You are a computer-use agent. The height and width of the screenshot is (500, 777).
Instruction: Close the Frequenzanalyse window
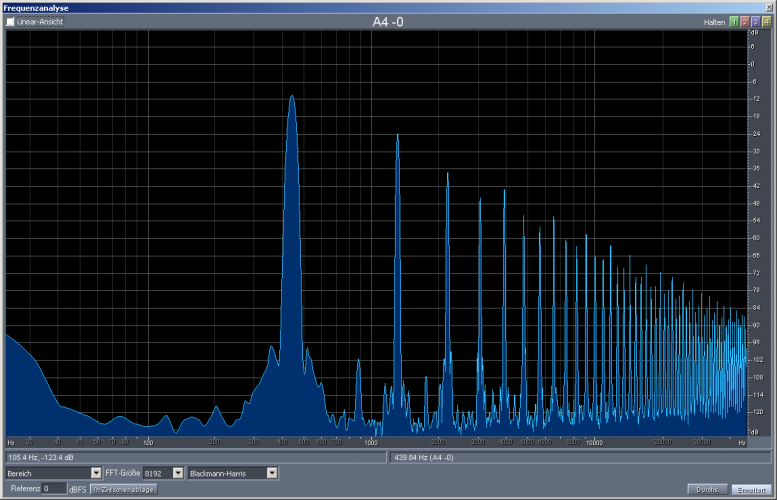coord(768,7)
